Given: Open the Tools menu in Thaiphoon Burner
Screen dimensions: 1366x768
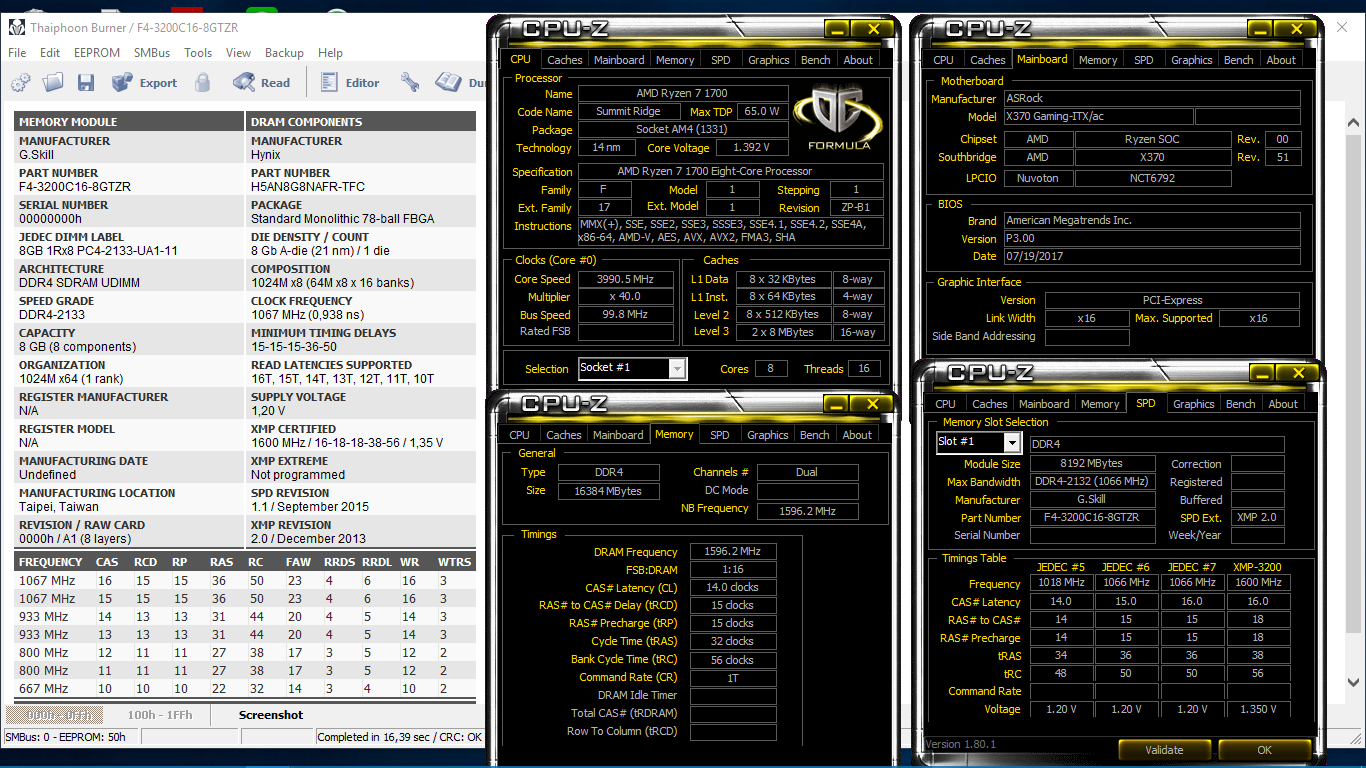Looking at the screenshot, I should [x=198, y=53].
